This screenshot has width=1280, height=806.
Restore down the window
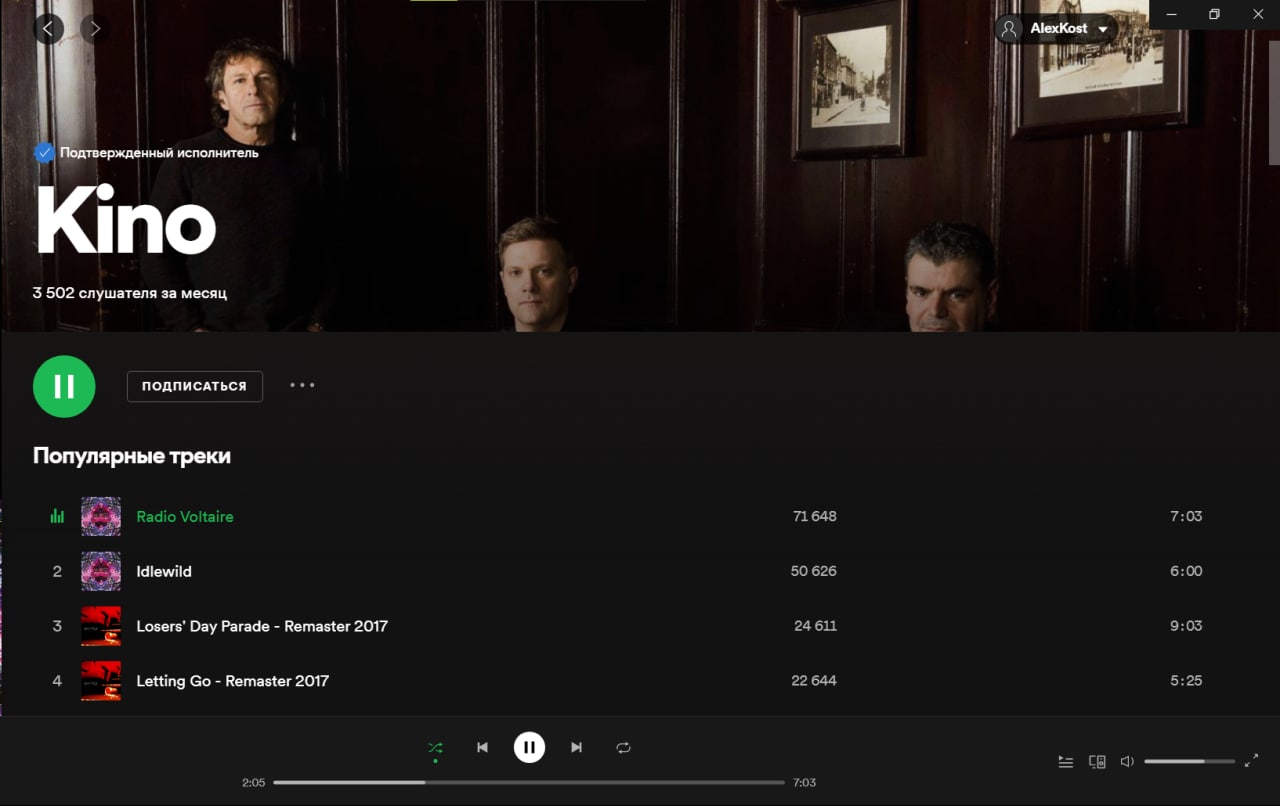tap(1214, 14)
